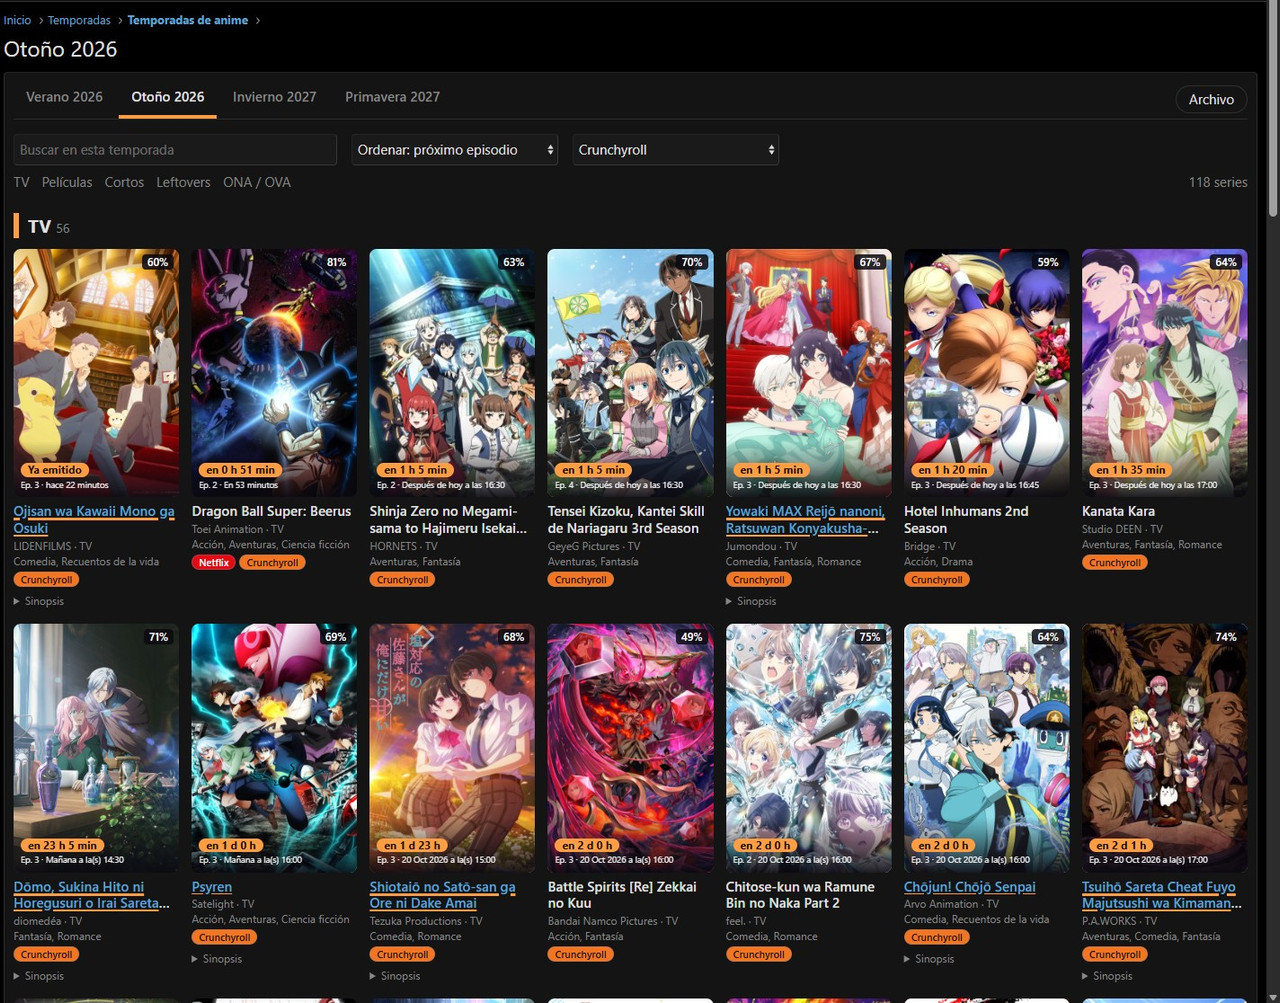Click the Netflix badge on Dragon Ball Super: Beerus

[213, 563]
